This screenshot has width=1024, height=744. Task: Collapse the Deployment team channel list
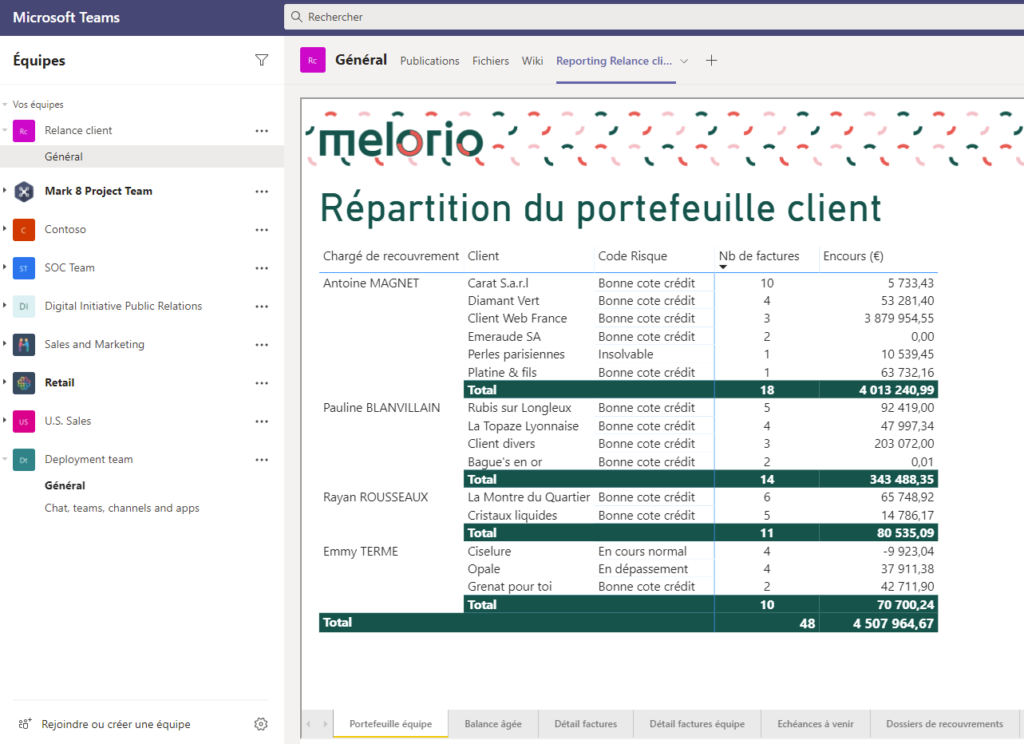(5, 460)
